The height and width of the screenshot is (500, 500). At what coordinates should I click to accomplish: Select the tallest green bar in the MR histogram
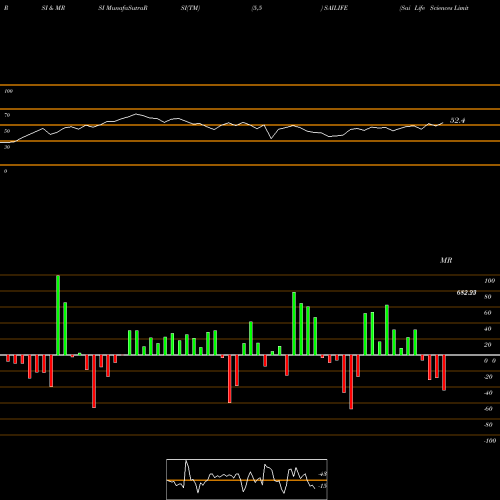pos(58,315)
